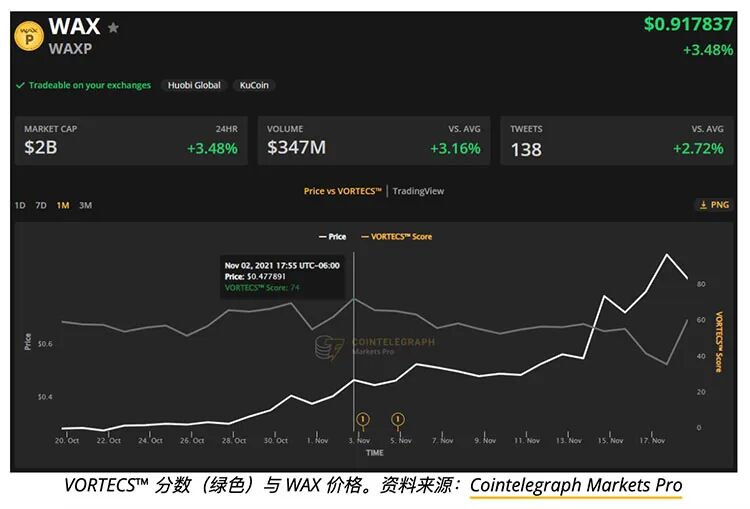Click the Volume $347M value
Screen dimensions: 750x509
(297, 147)
